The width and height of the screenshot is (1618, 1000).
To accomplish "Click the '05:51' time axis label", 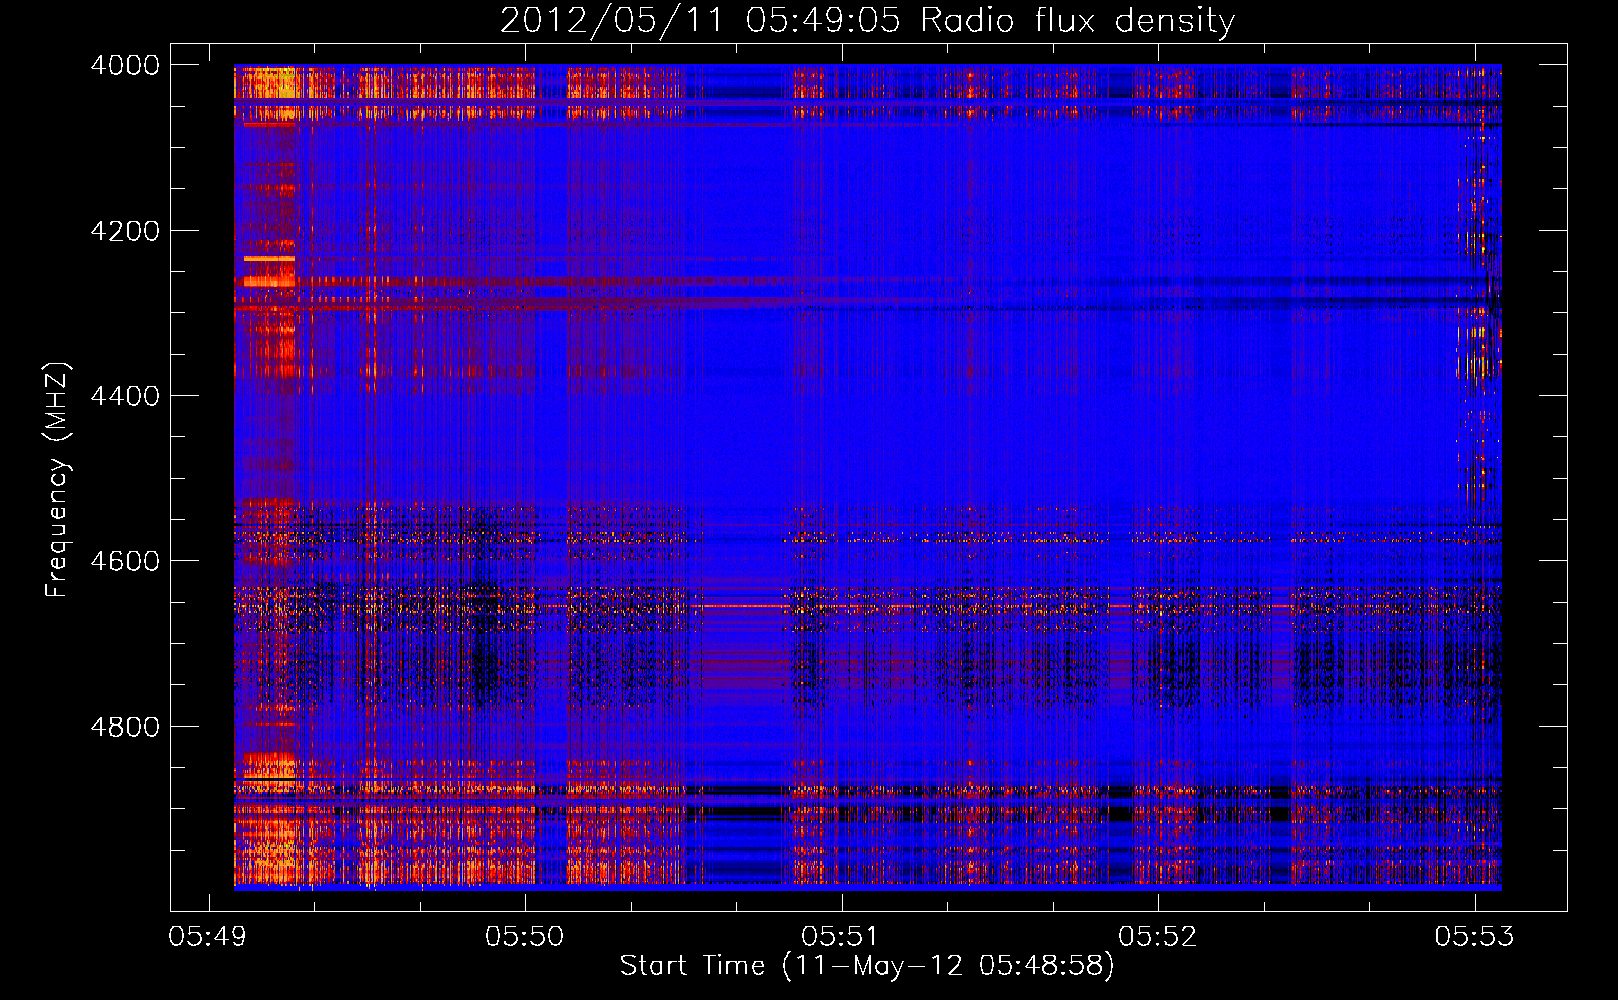I will point(841,937).
